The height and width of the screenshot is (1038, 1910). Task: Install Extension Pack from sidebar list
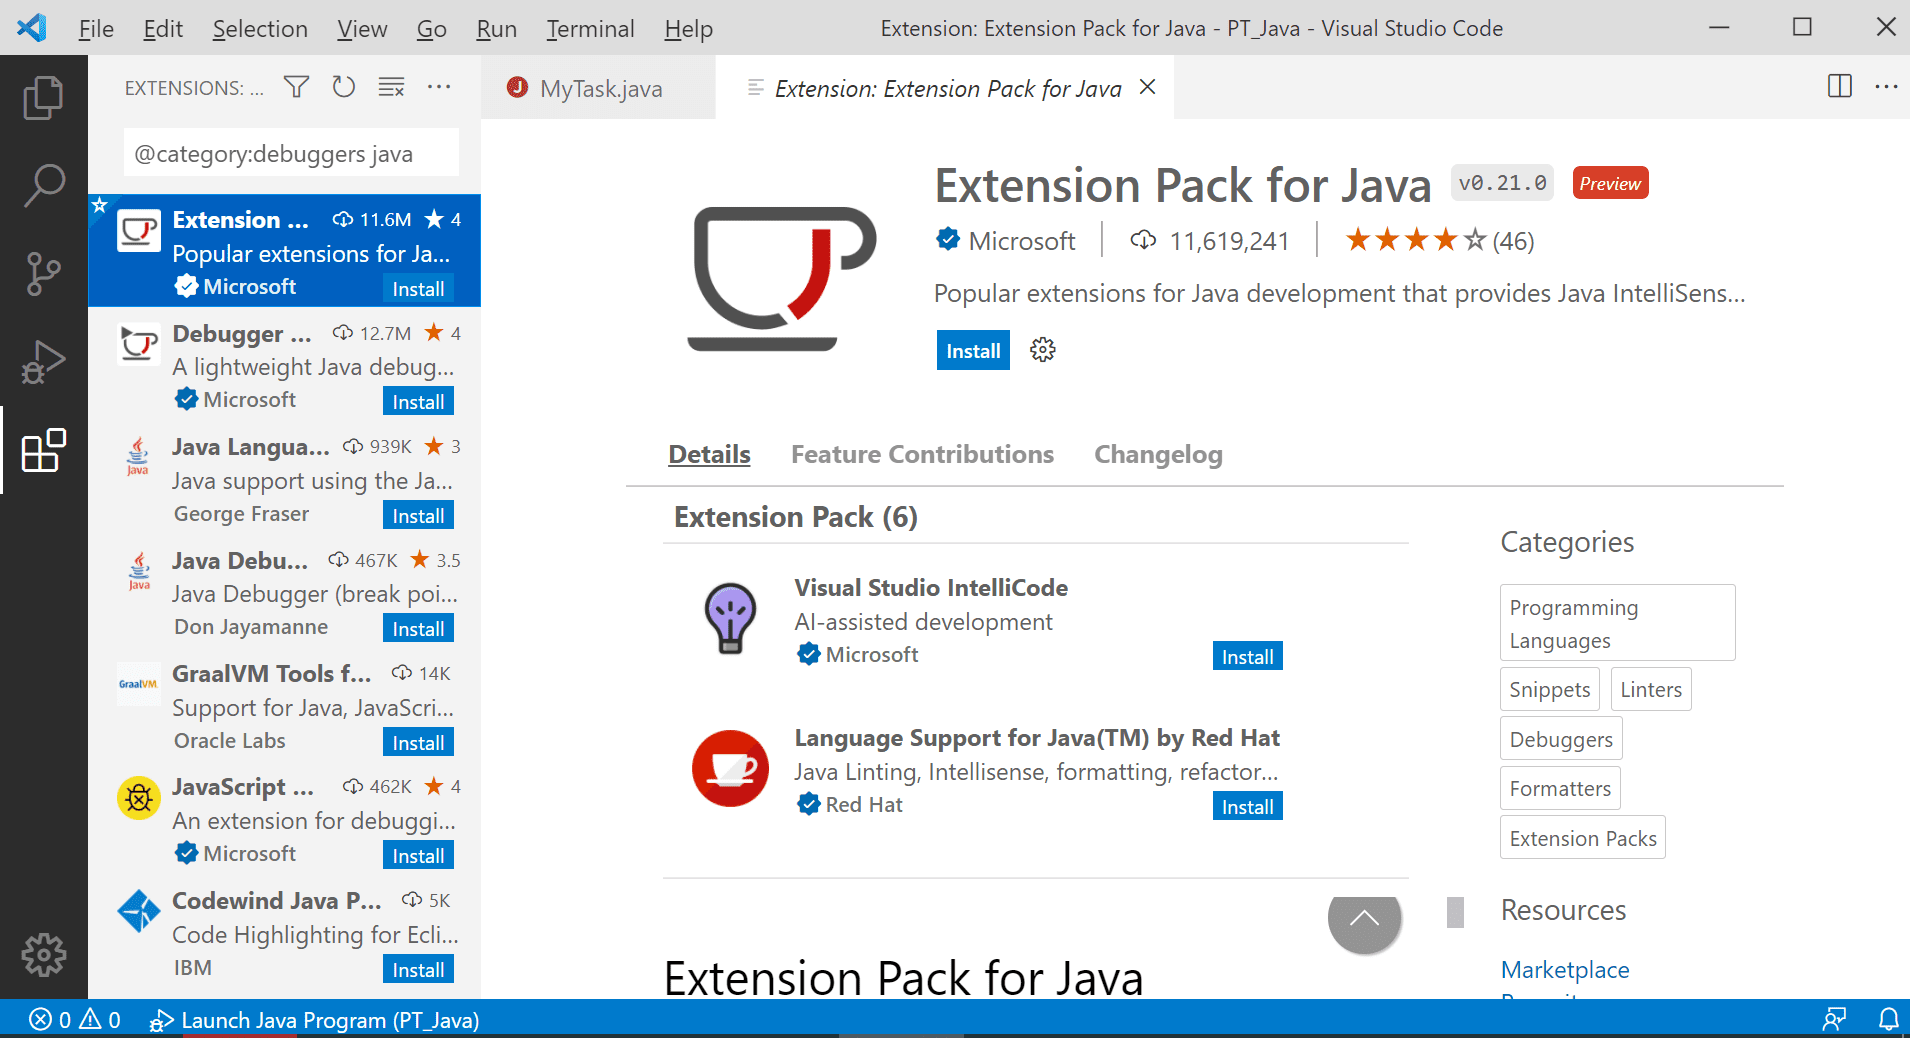[x=418, y=288]
